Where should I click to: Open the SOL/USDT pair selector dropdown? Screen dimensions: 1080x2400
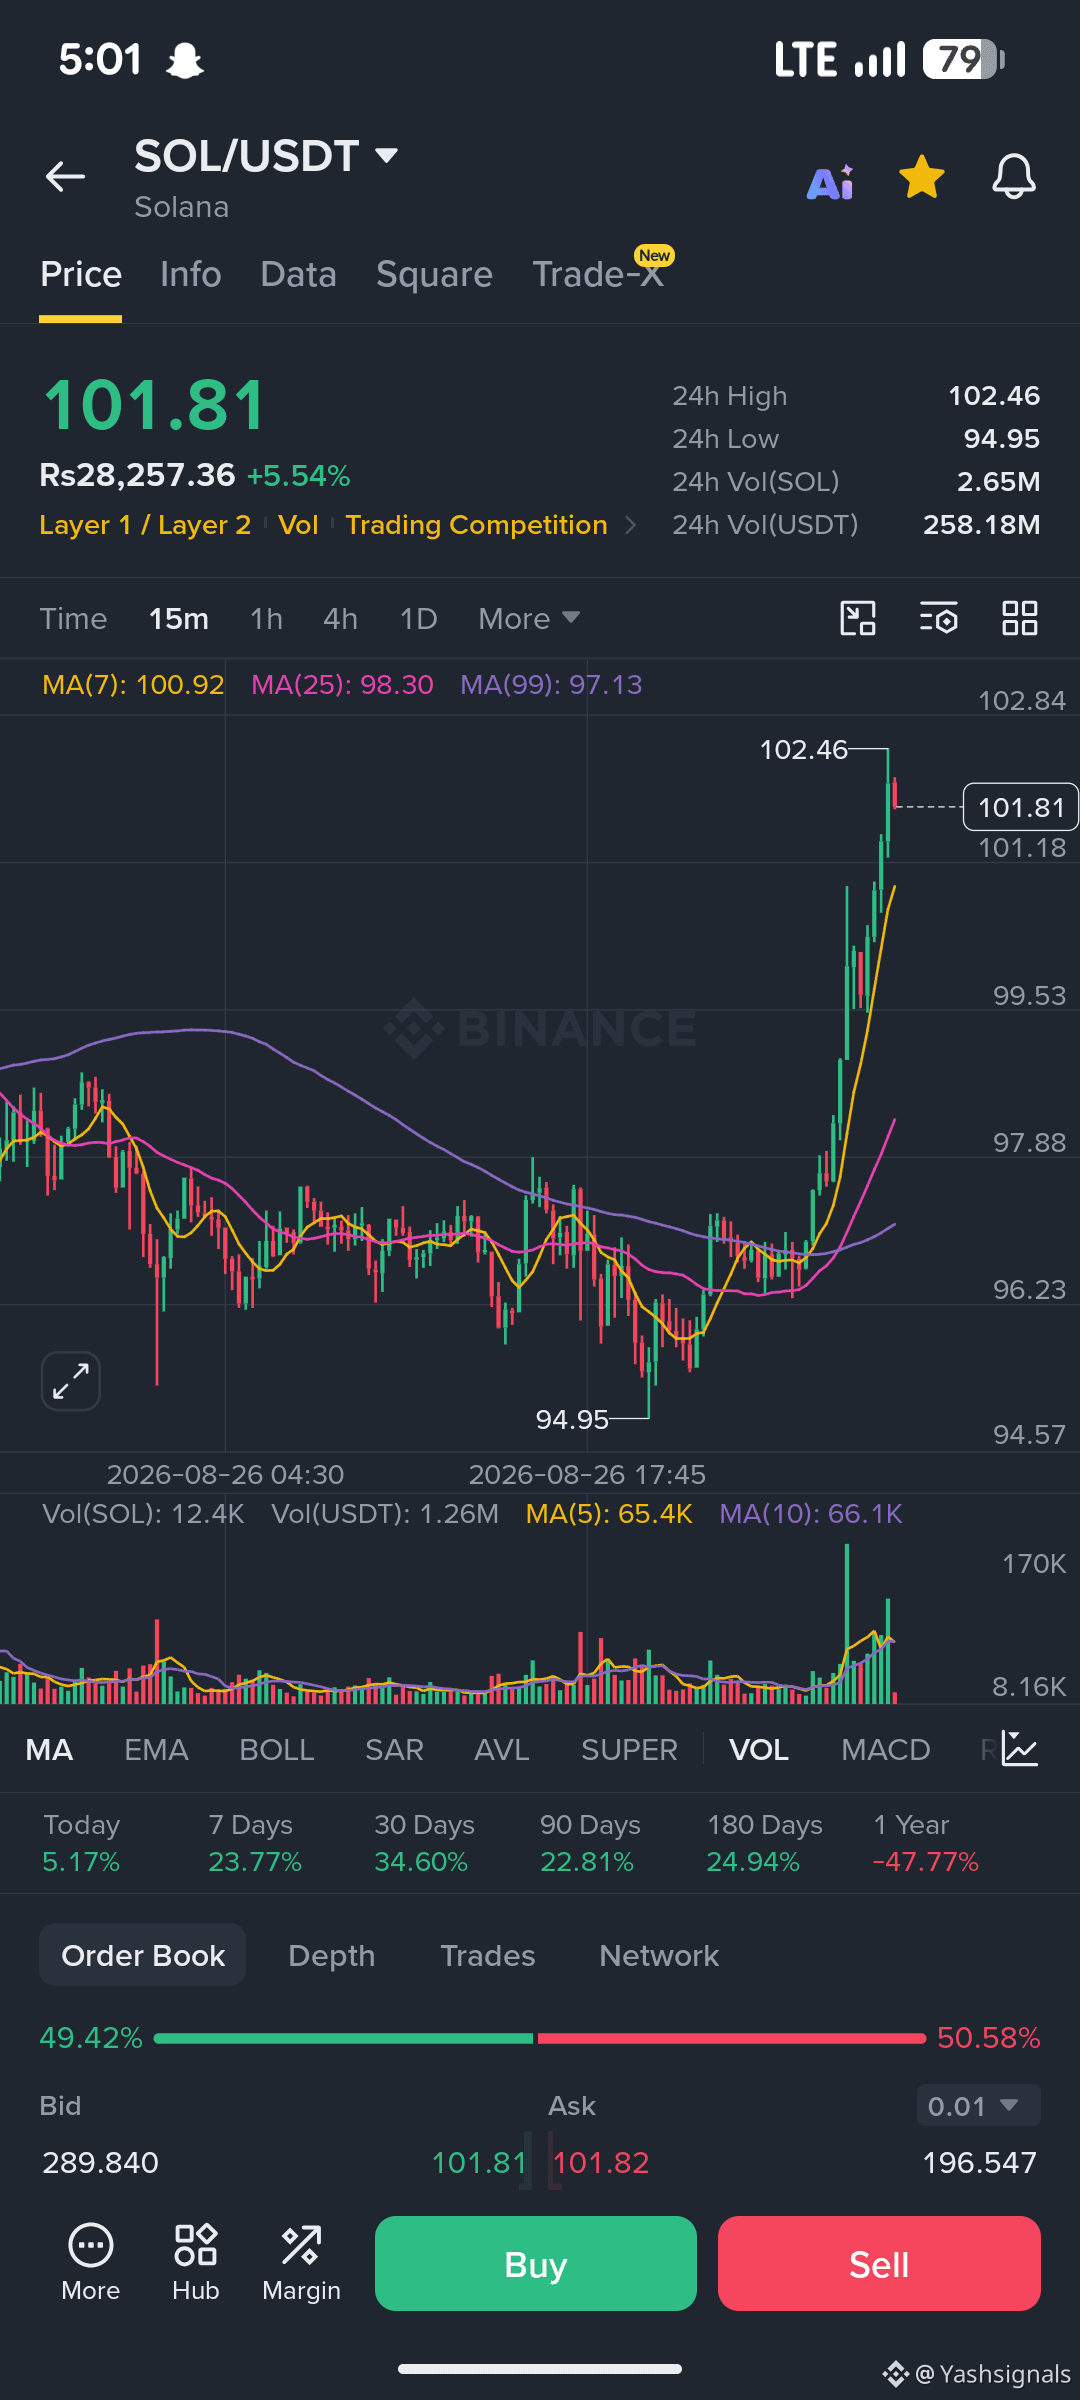click(266, 156)
